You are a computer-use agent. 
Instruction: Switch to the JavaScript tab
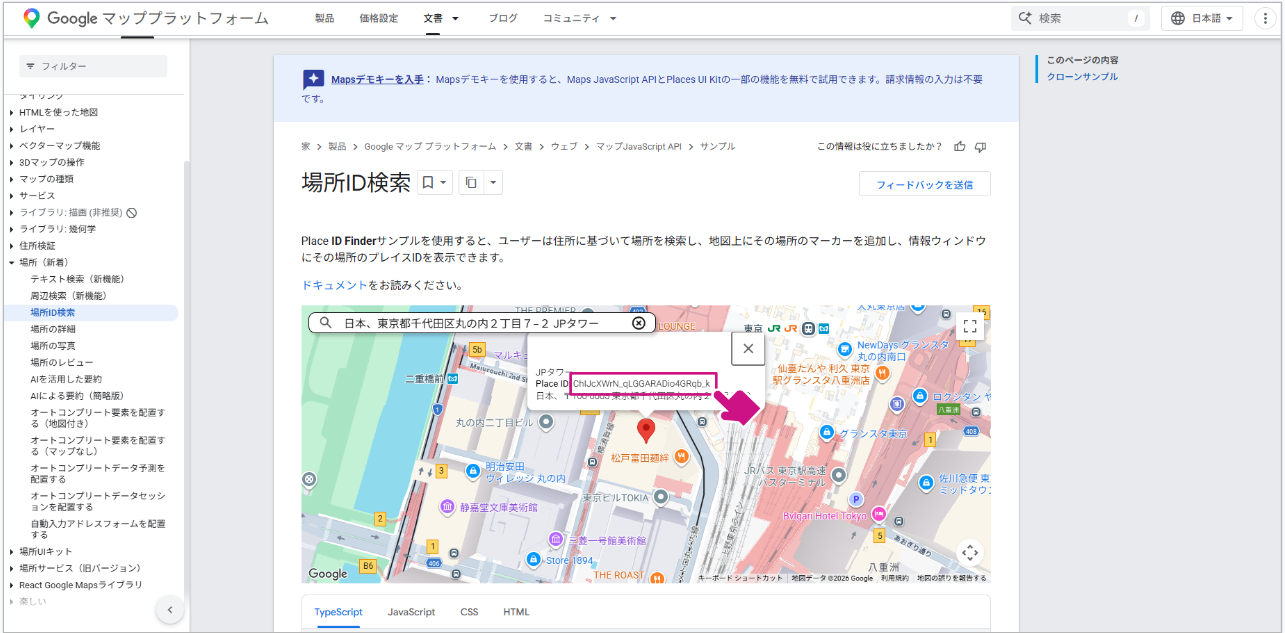pos(411,612)
